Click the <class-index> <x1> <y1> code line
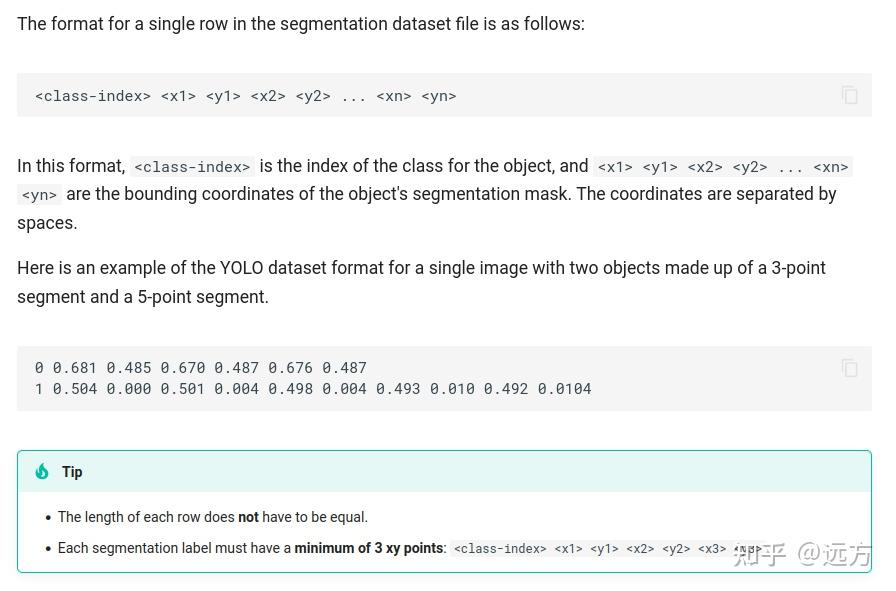896x591 pixels. (x=246, y=96)
